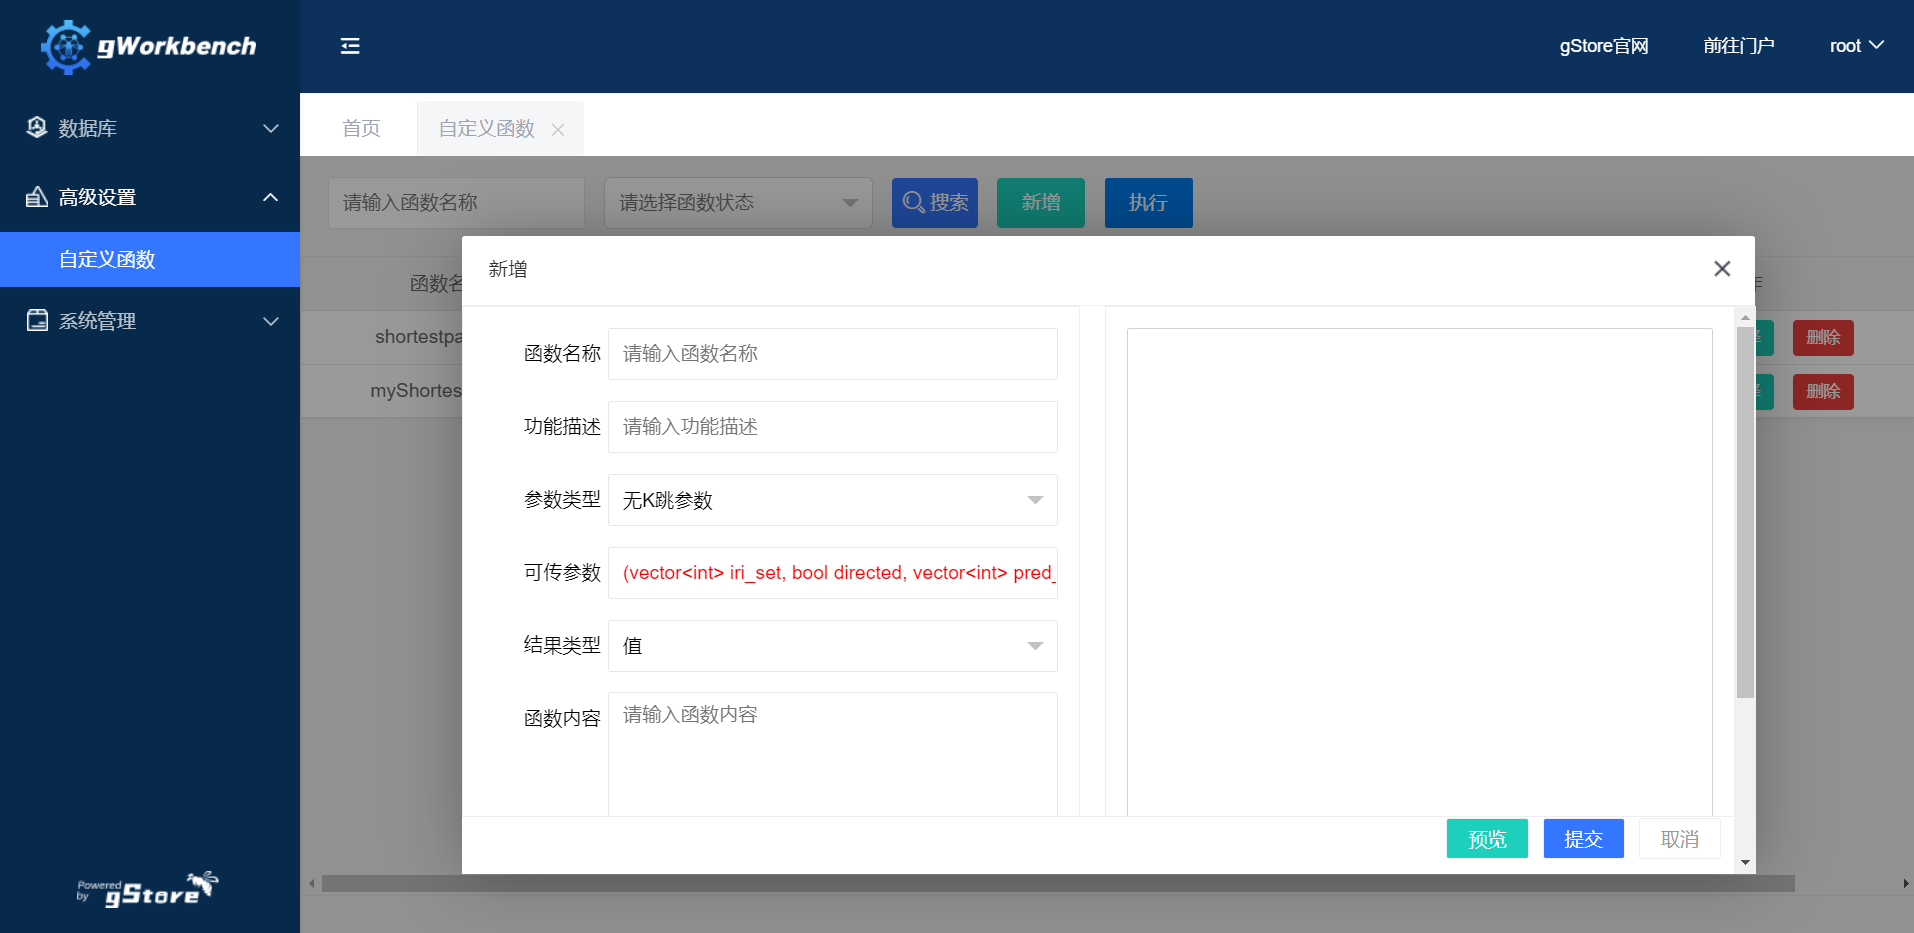Toggle the sidebar collapse hamburger icon
This screenshot has width=1914, height=933.
tap(350, 46)
